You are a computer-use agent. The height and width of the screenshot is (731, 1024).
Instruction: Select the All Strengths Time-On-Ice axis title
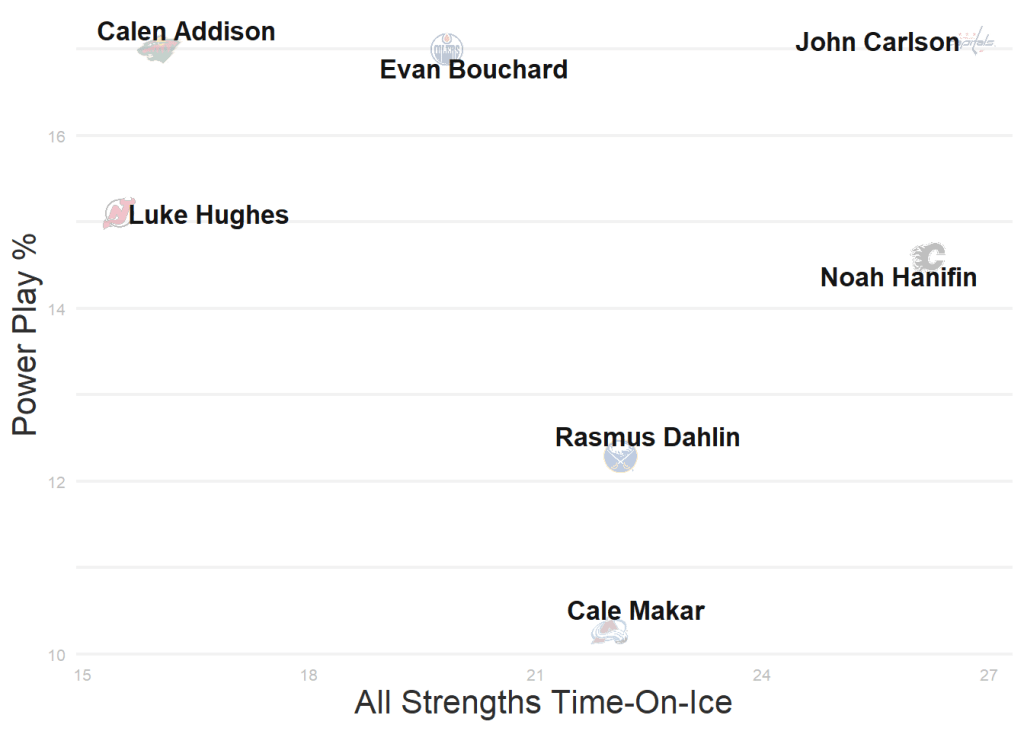pyautogui.click(x=543, y=702)
